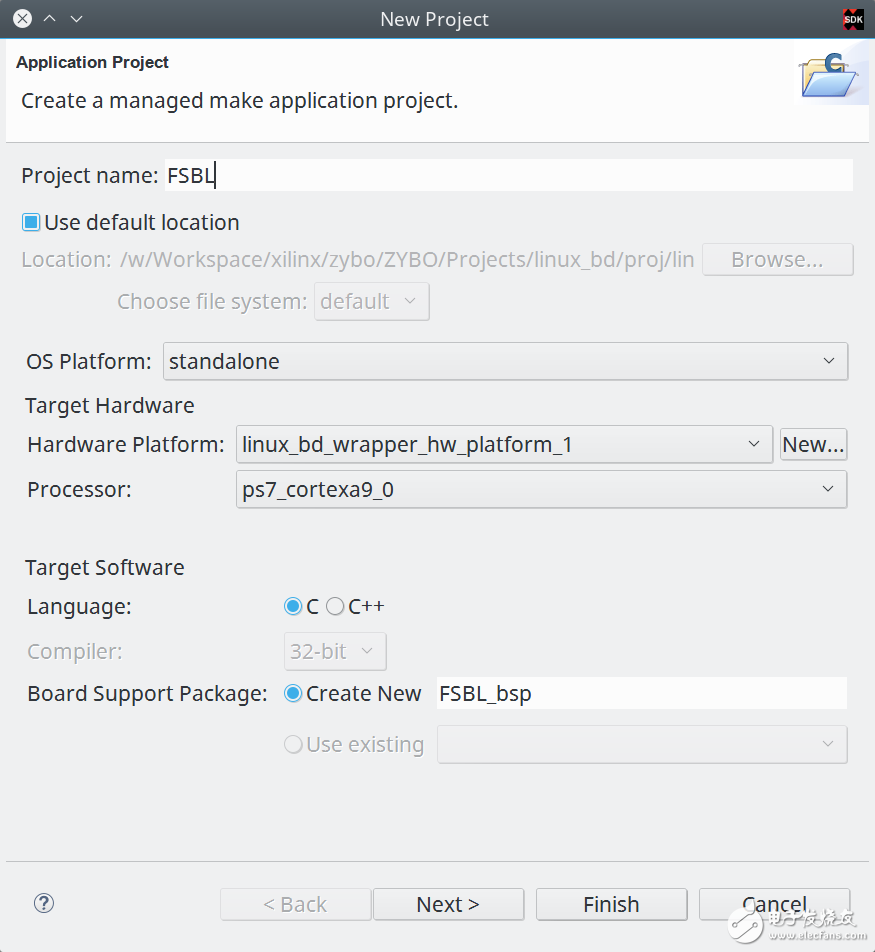The image size is (875, 952).
Task: Click the SDK logo in title bar
Action: coord(853,19)
